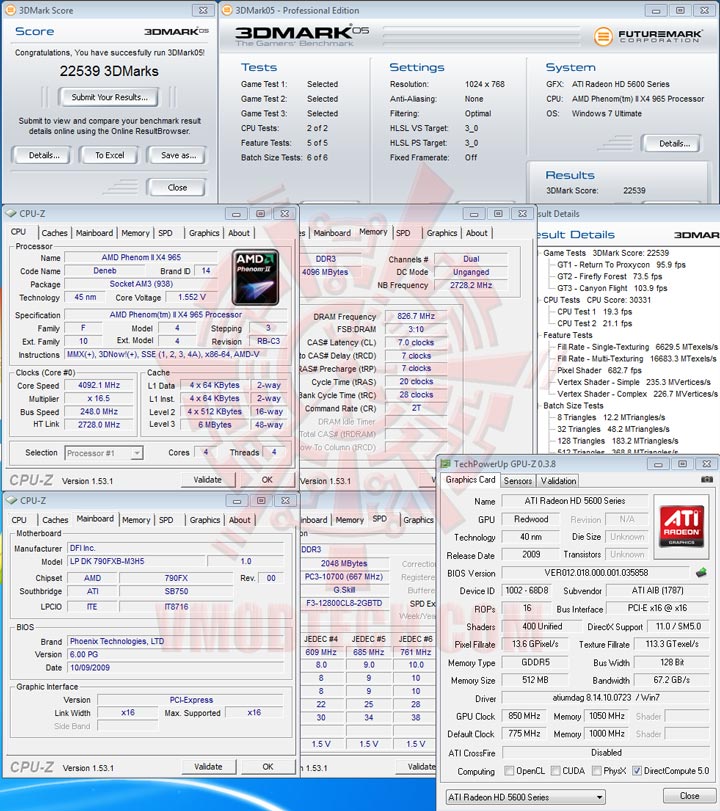
Task: Click the DRAM Frequency 826.7 MHz value
Action: pos(416,316)
